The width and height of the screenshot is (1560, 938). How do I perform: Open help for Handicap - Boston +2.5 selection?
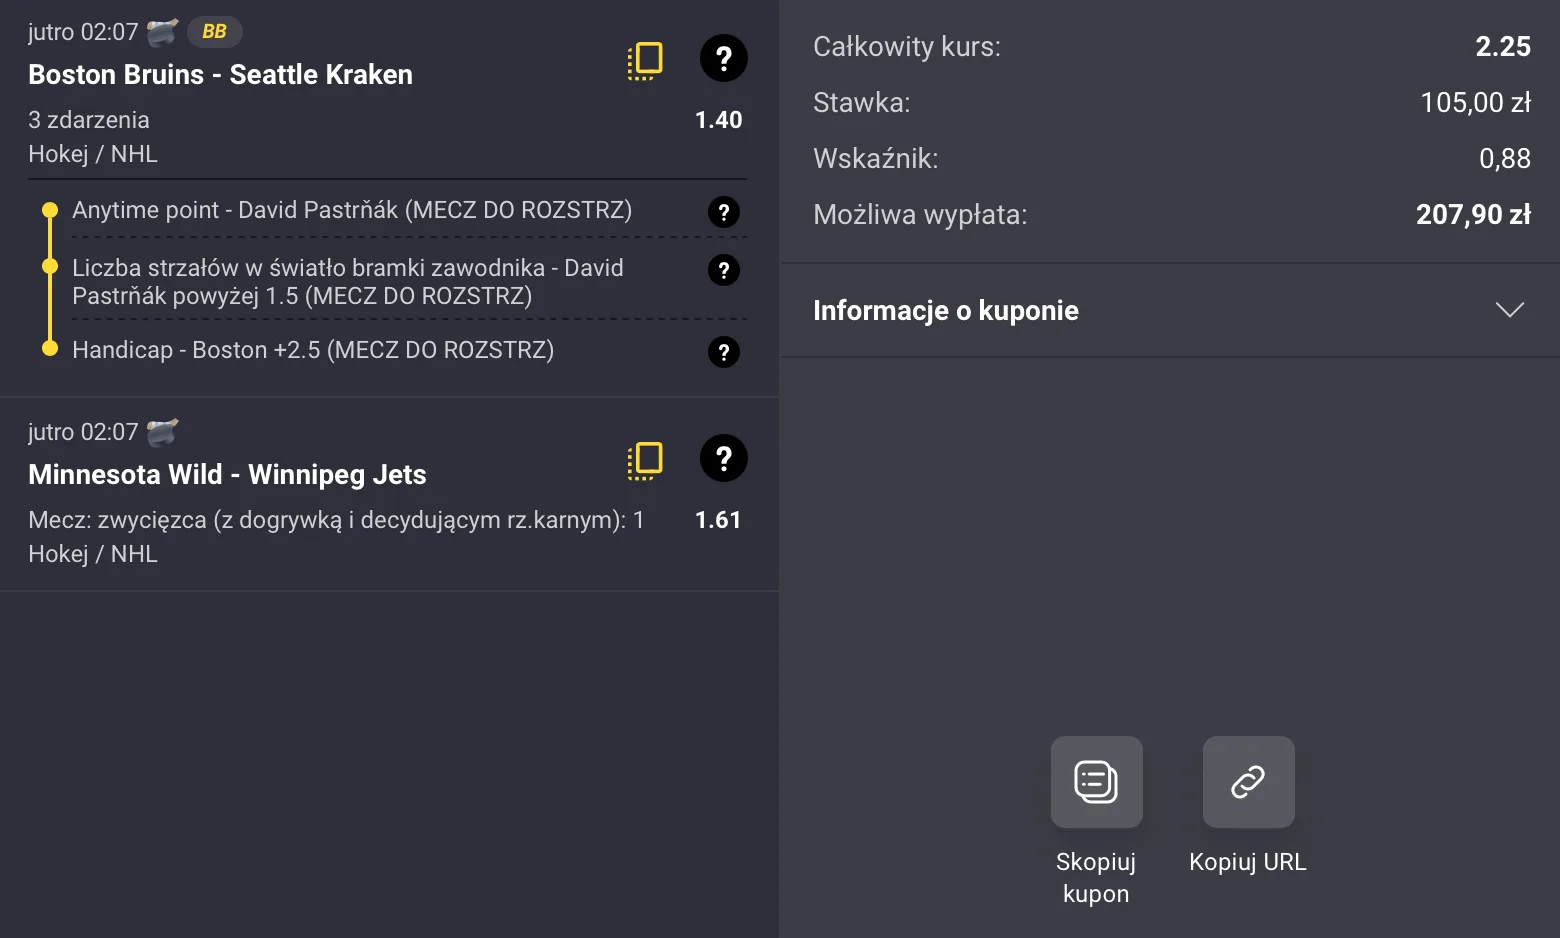coord(723,352)
